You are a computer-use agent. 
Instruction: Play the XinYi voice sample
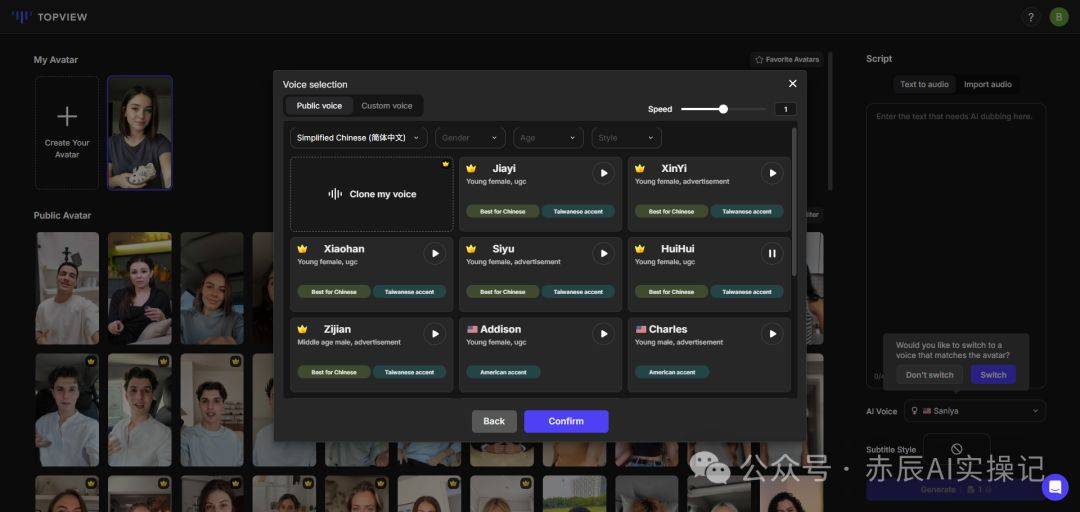[x=772, y=173]
